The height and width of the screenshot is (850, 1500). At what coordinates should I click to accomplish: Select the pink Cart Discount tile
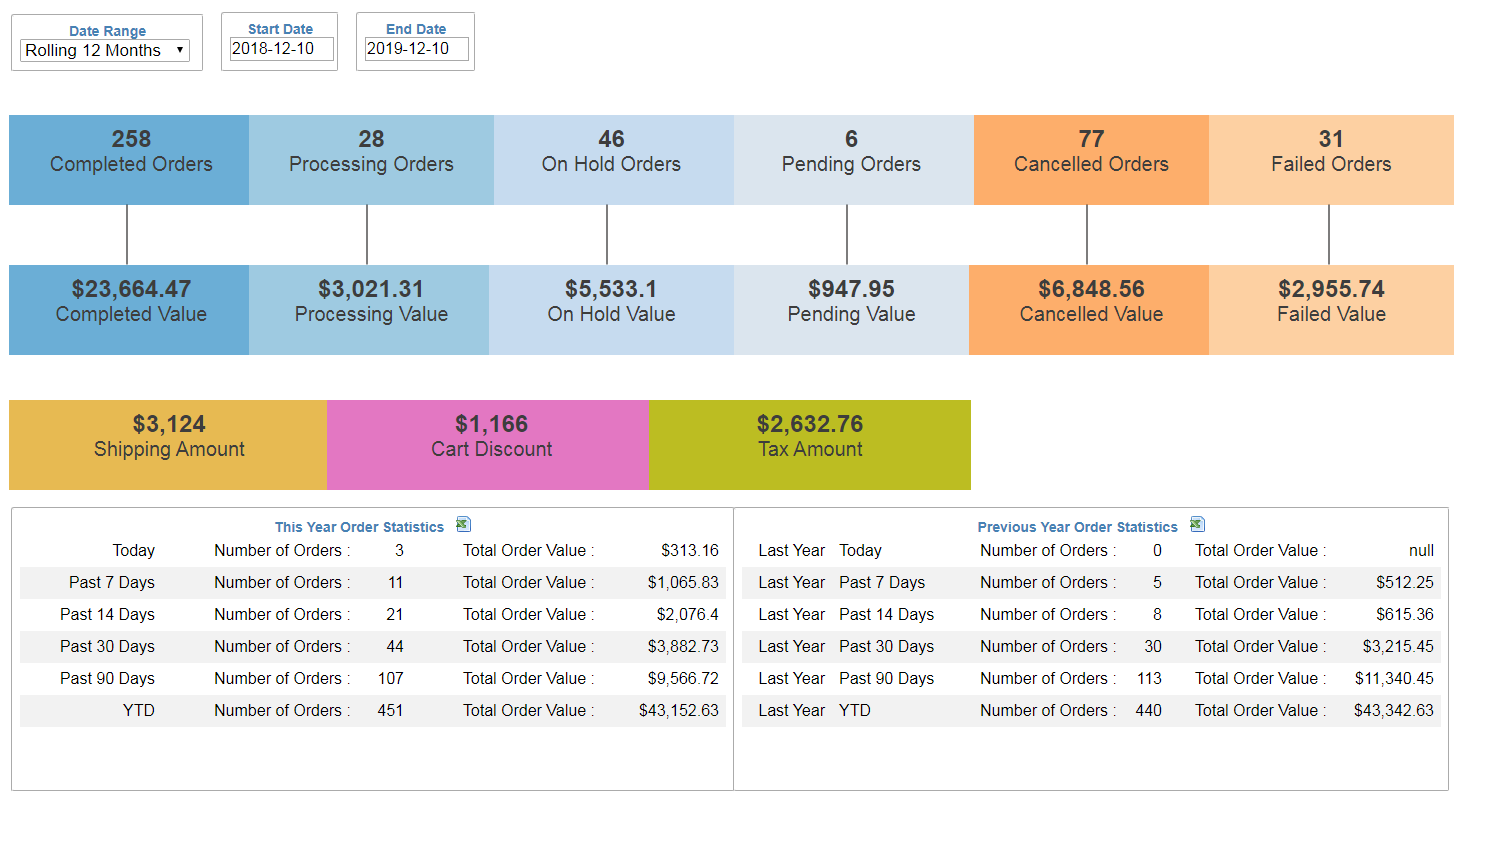click(x=488, y=445)
